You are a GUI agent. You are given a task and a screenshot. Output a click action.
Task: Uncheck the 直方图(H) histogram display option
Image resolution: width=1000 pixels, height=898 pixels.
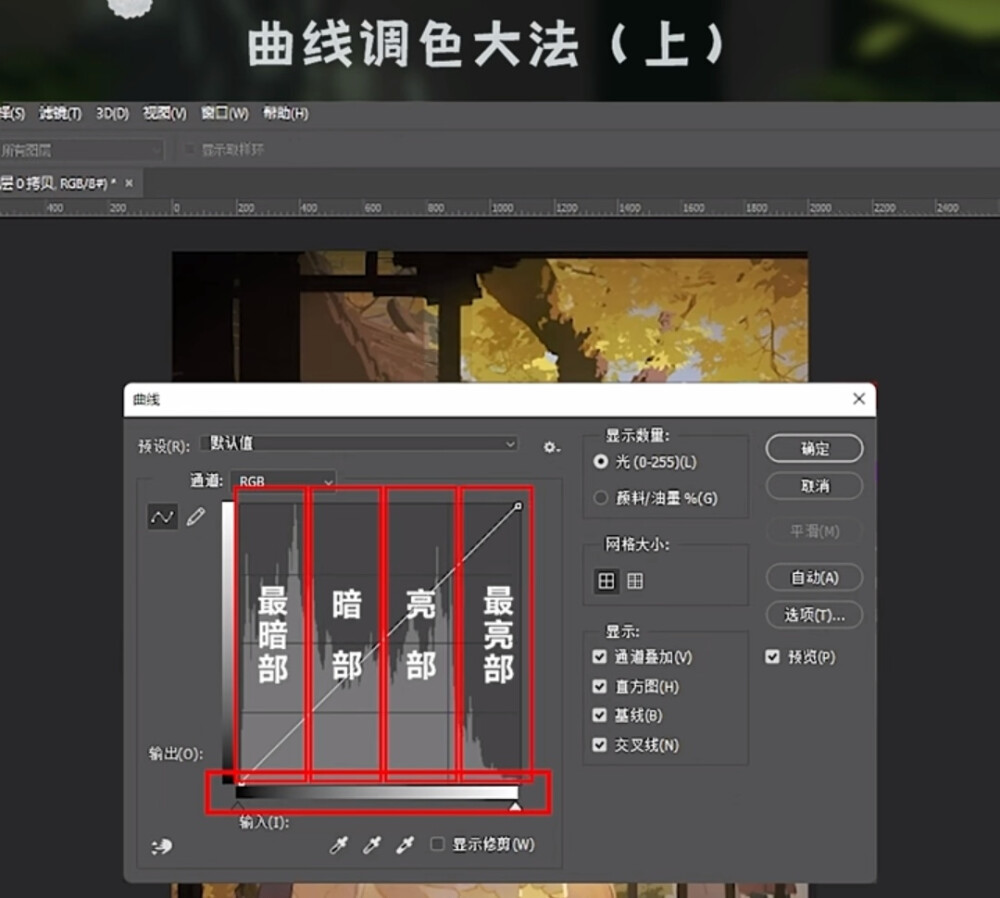point(599,686)
